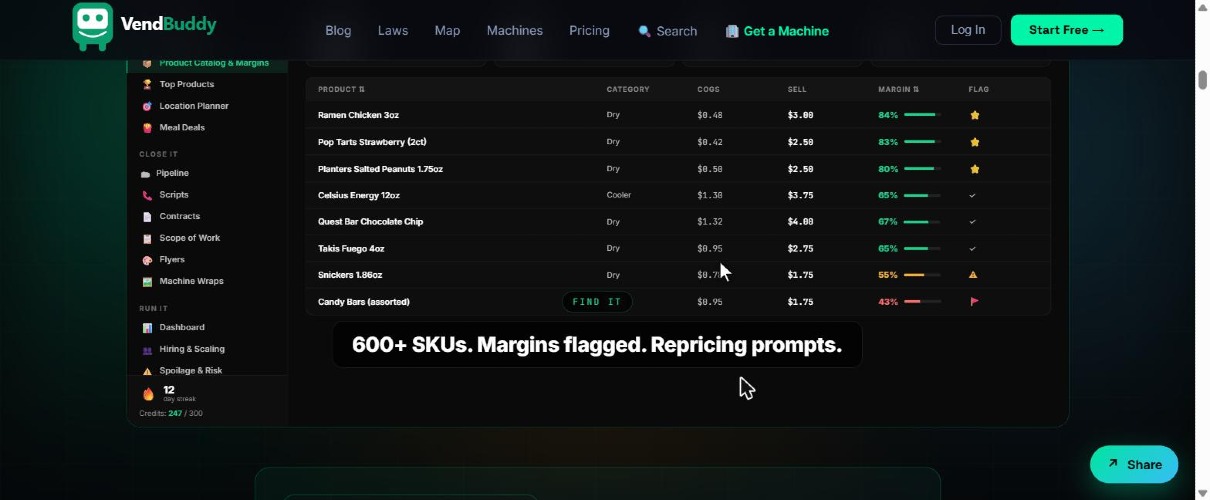Click the Share button

[x=1134, y=464]
